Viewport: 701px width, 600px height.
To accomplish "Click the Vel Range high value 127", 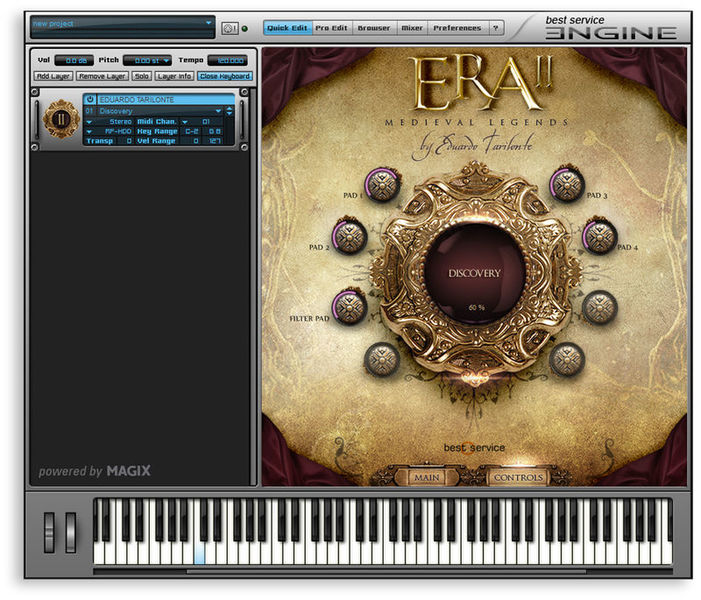I will pos(215,141).
